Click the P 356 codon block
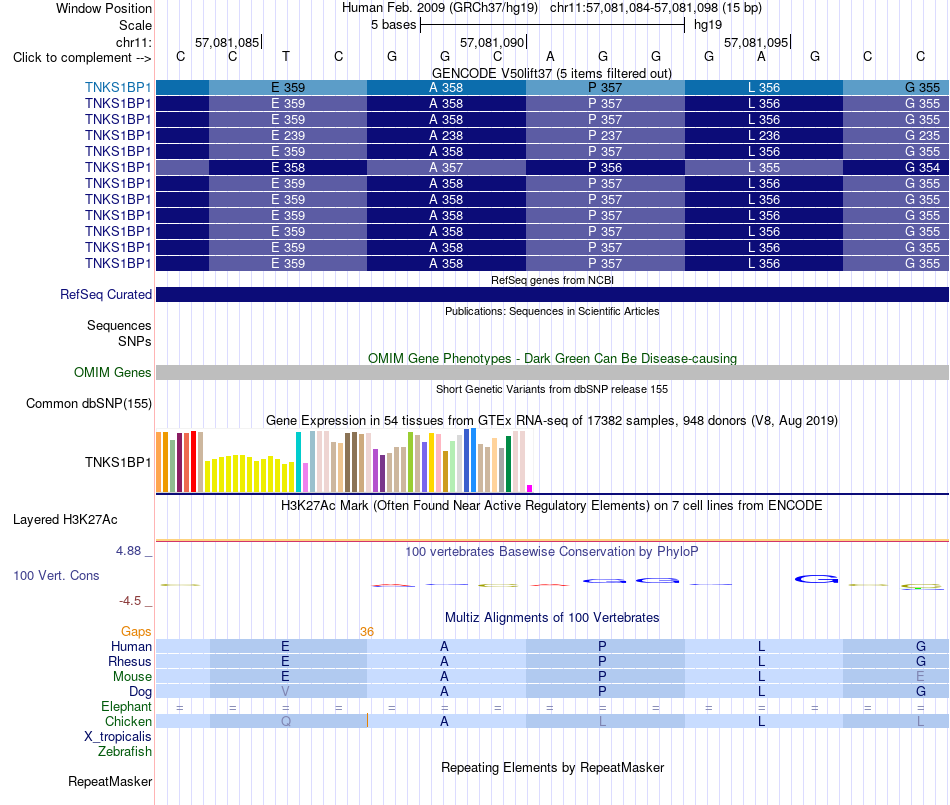 click(605, 167)
